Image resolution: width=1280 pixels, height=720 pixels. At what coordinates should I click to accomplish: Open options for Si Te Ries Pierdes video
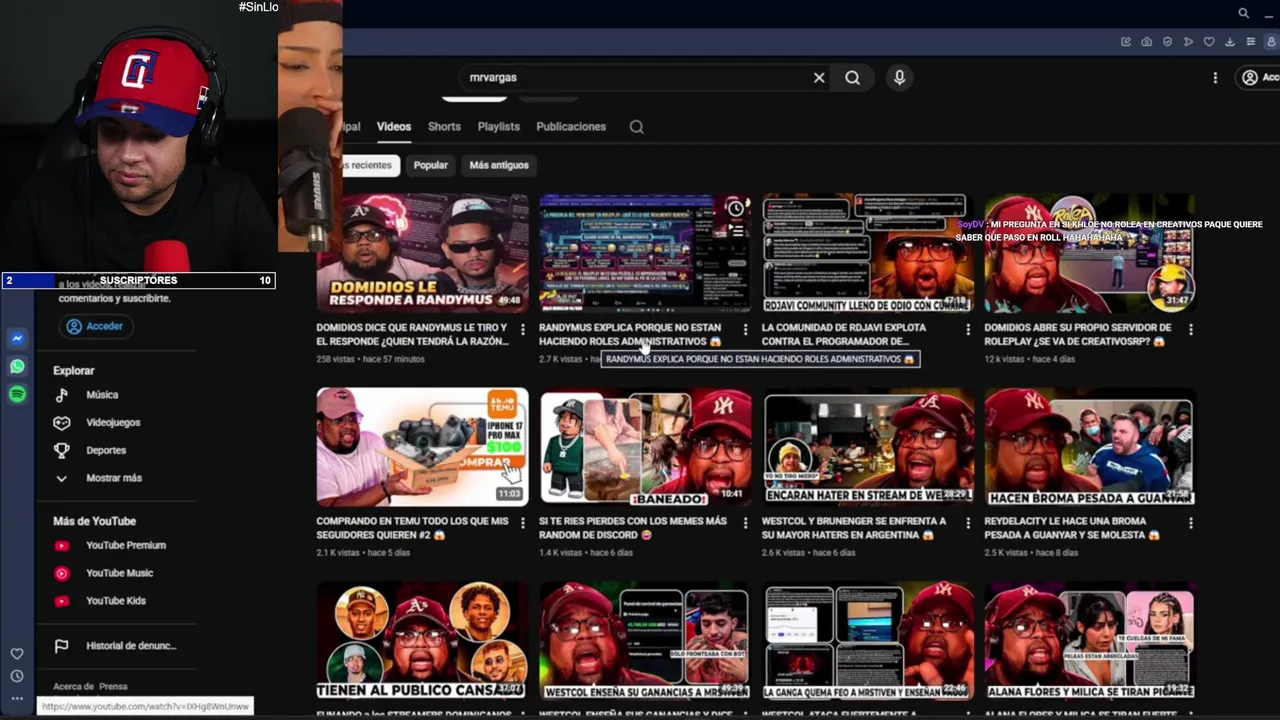point(745,523)
